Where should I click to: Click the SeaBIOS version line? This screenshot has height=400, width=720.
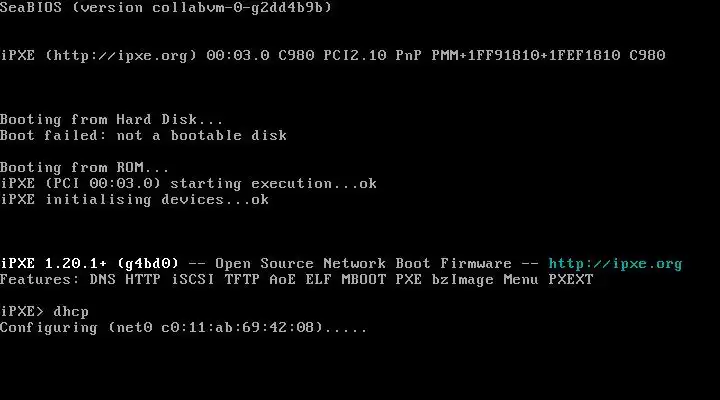click(x=166, y=7)
